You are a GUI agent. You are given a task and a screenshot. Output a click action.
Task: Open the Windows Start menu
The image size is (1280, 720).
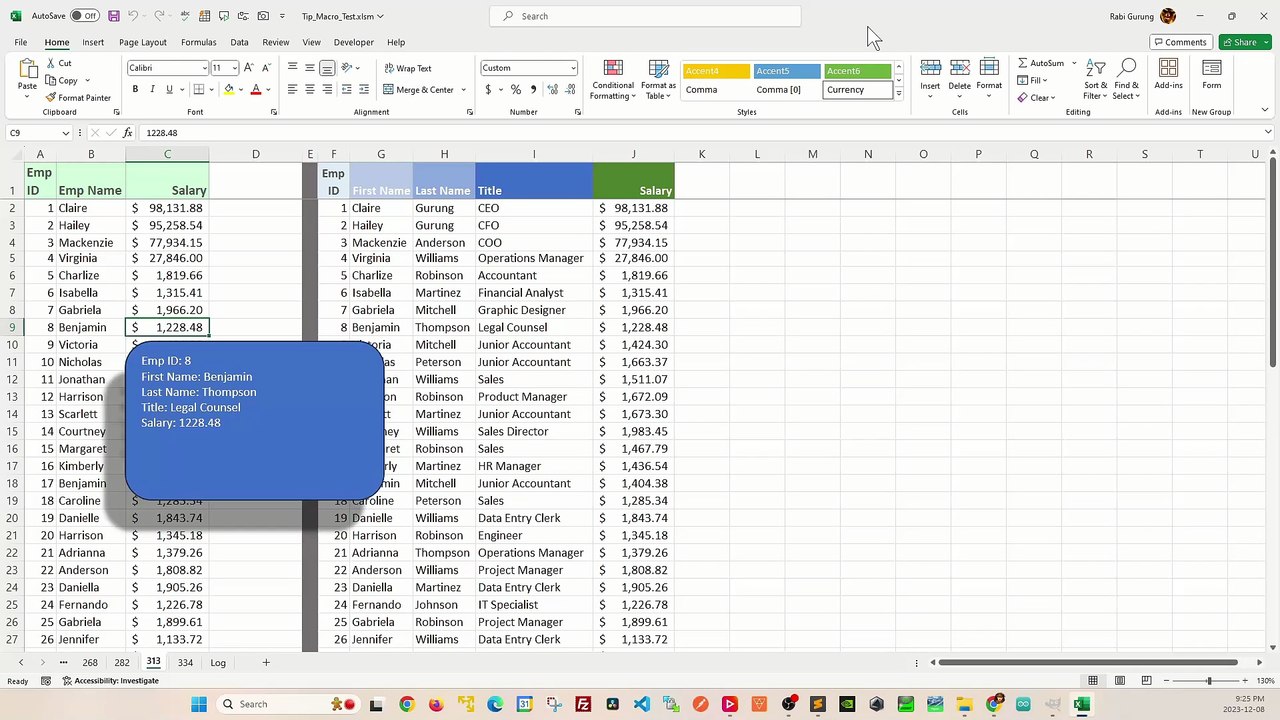pyautogui.click(x=198, y=704)
